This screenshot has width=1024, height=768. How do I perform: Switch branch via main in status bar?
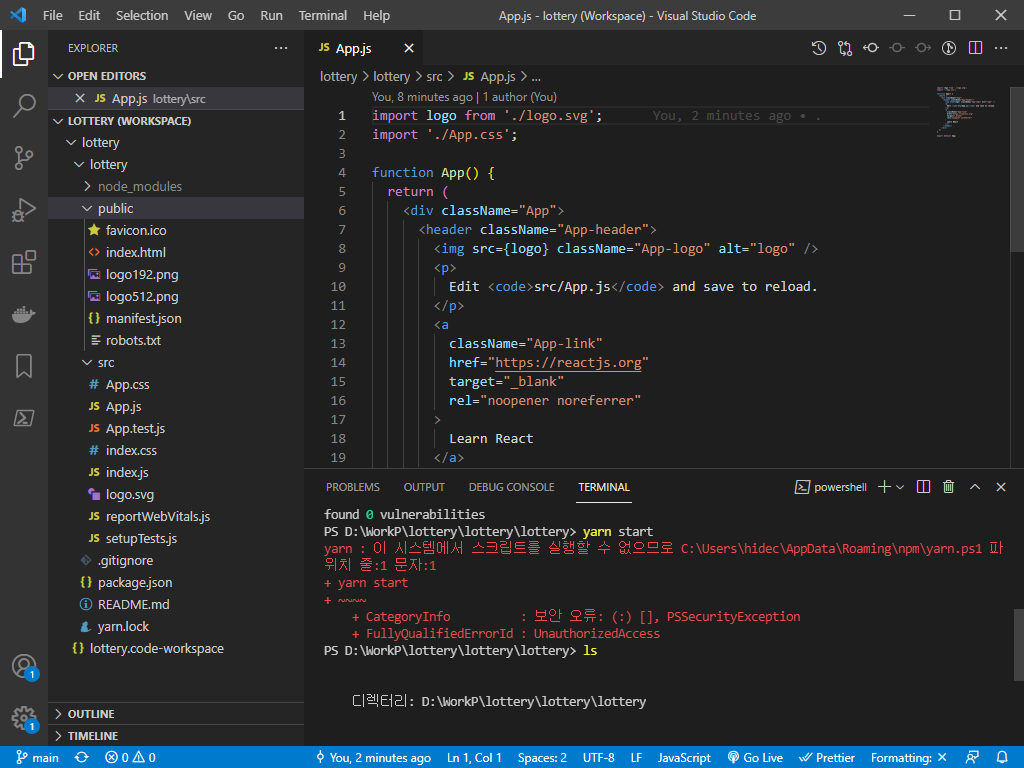tap(37, 757)
